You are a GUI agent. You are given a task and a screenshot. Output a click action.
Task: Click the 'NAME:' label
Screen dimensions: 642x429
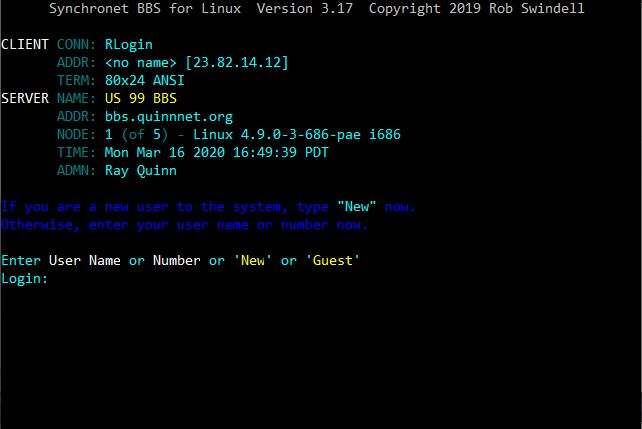[76, 98]
